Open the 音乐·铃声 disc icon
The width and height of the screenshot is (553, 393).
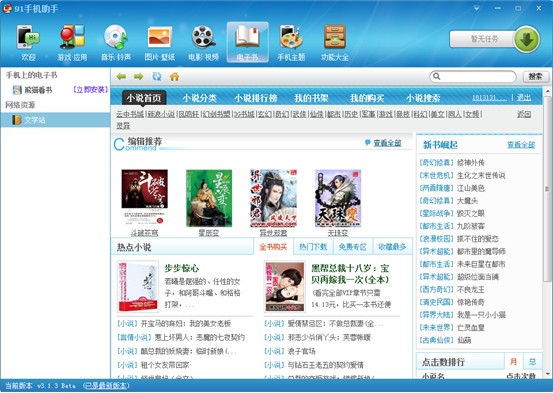click(116, 37)
